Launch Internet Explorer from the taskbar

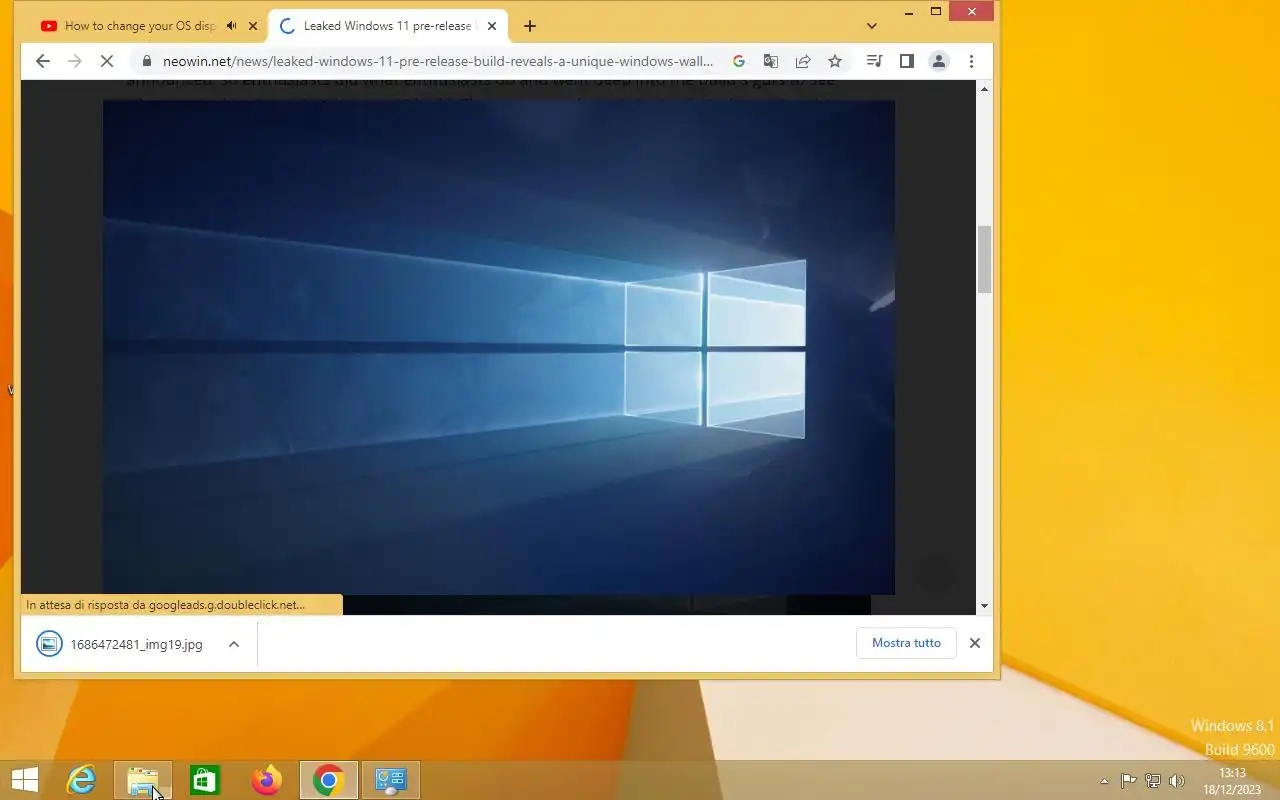pos(81,780)
